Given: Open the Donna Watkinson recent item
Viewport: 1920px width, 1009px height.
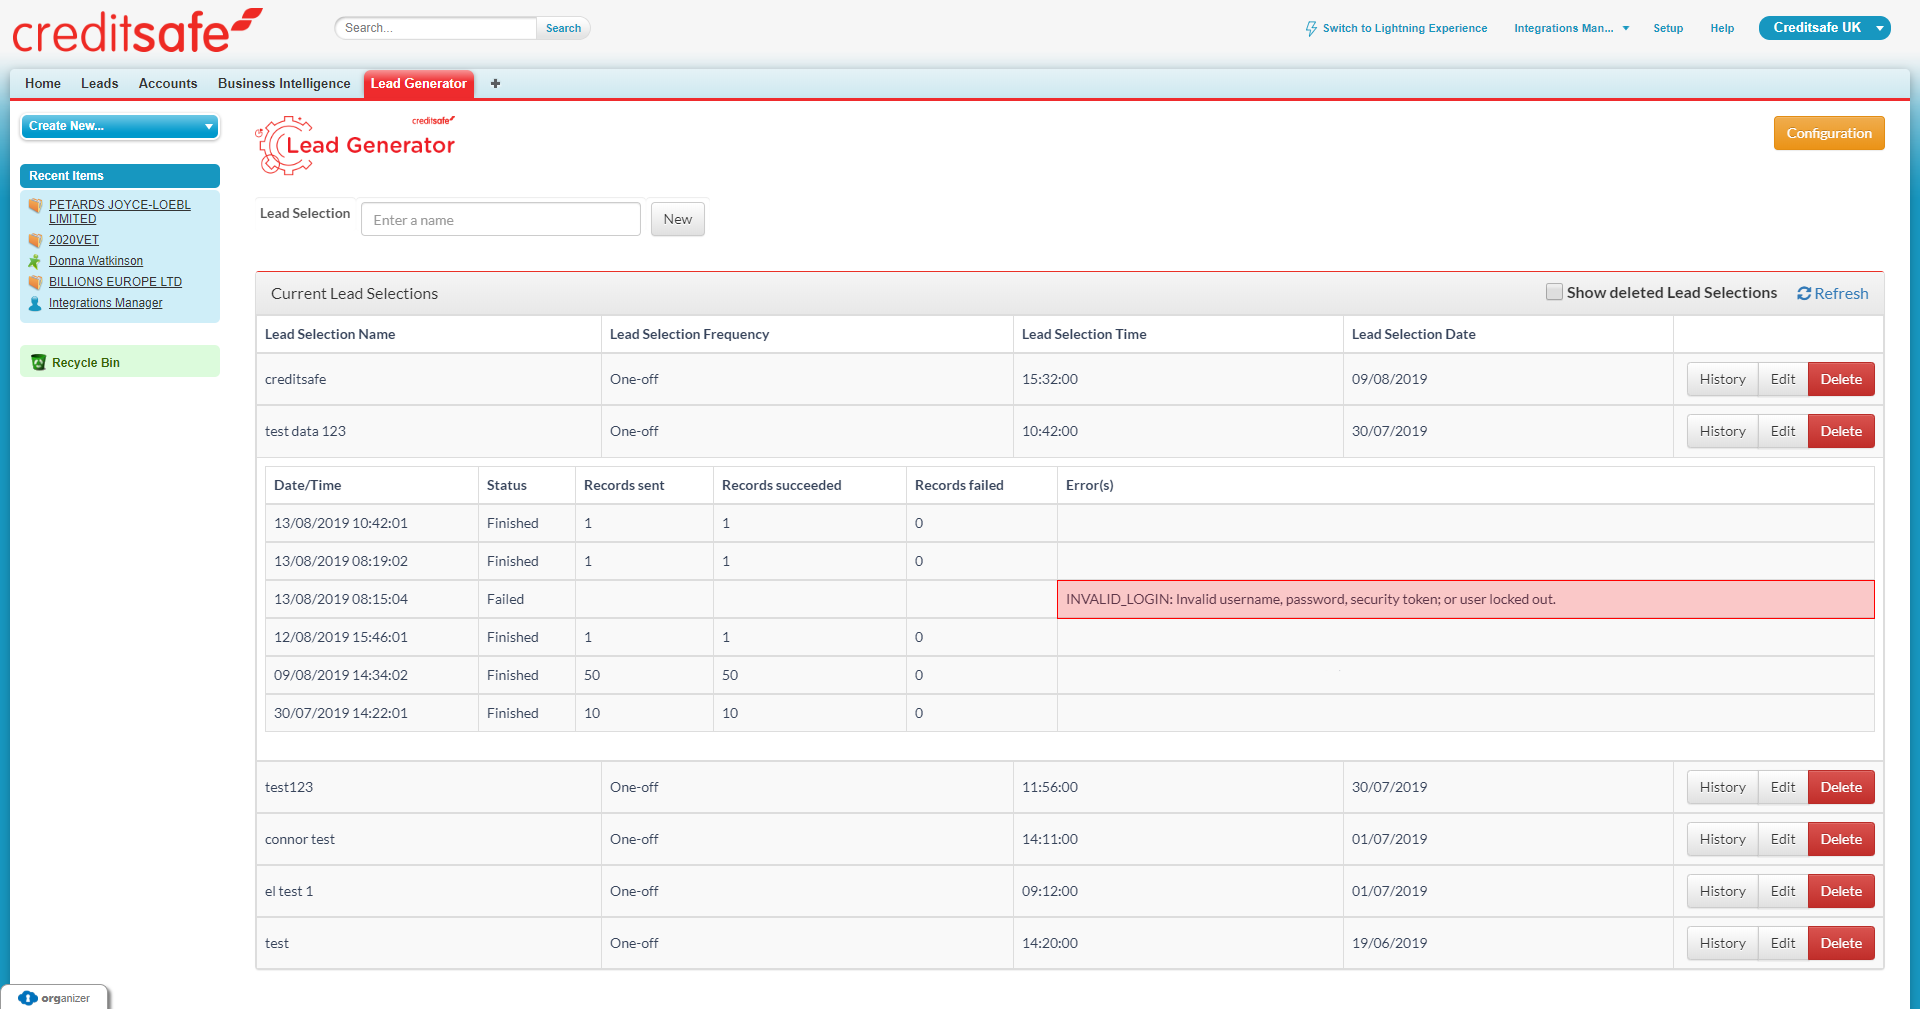Looking at the screenshot, I should [x=96, y=261].
